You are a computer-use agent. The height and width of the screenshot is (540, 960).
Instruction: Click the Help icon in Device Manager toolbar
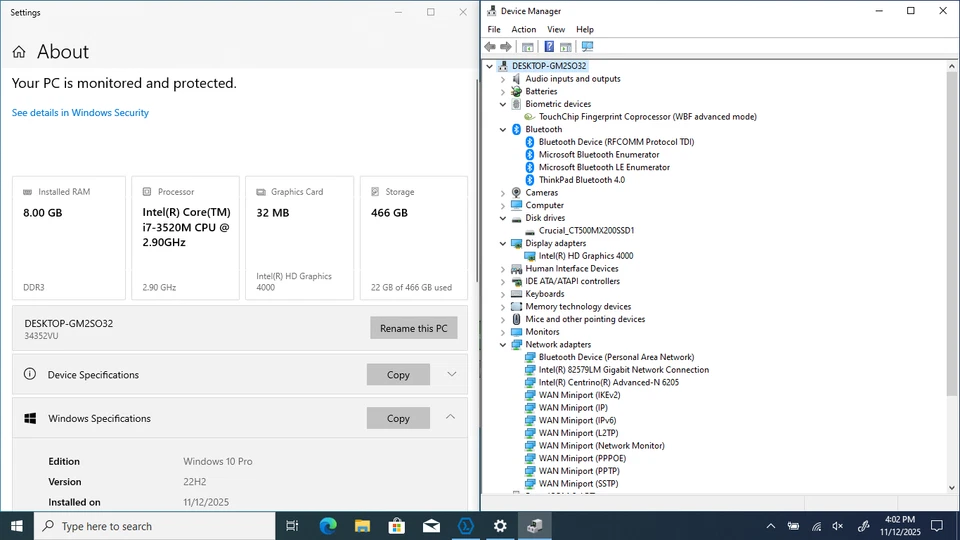548,47
